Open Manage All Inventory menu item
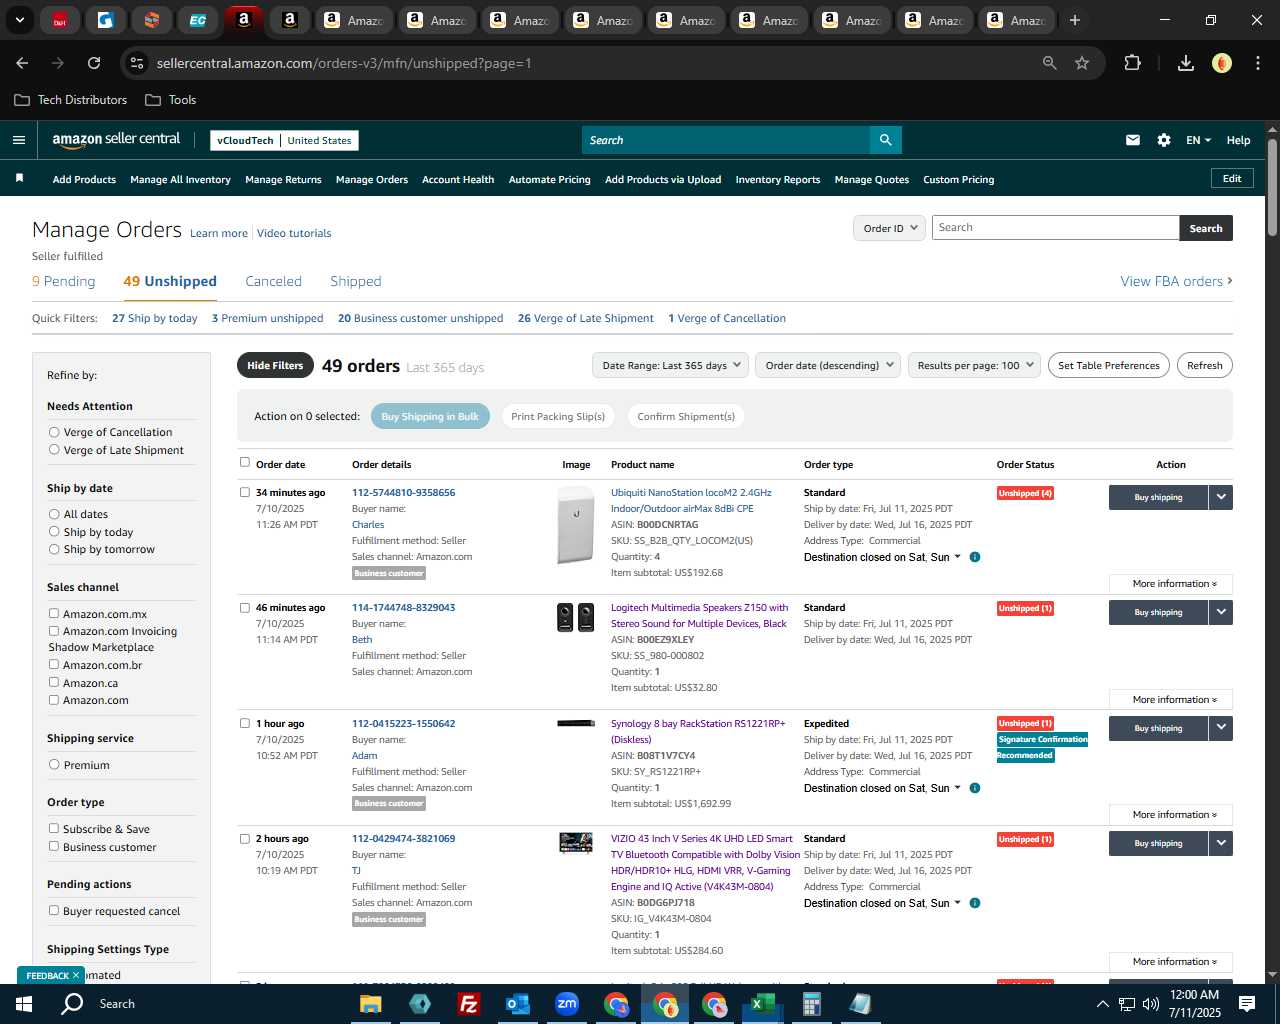1280x1024 pixels. (x=180, y=180)
